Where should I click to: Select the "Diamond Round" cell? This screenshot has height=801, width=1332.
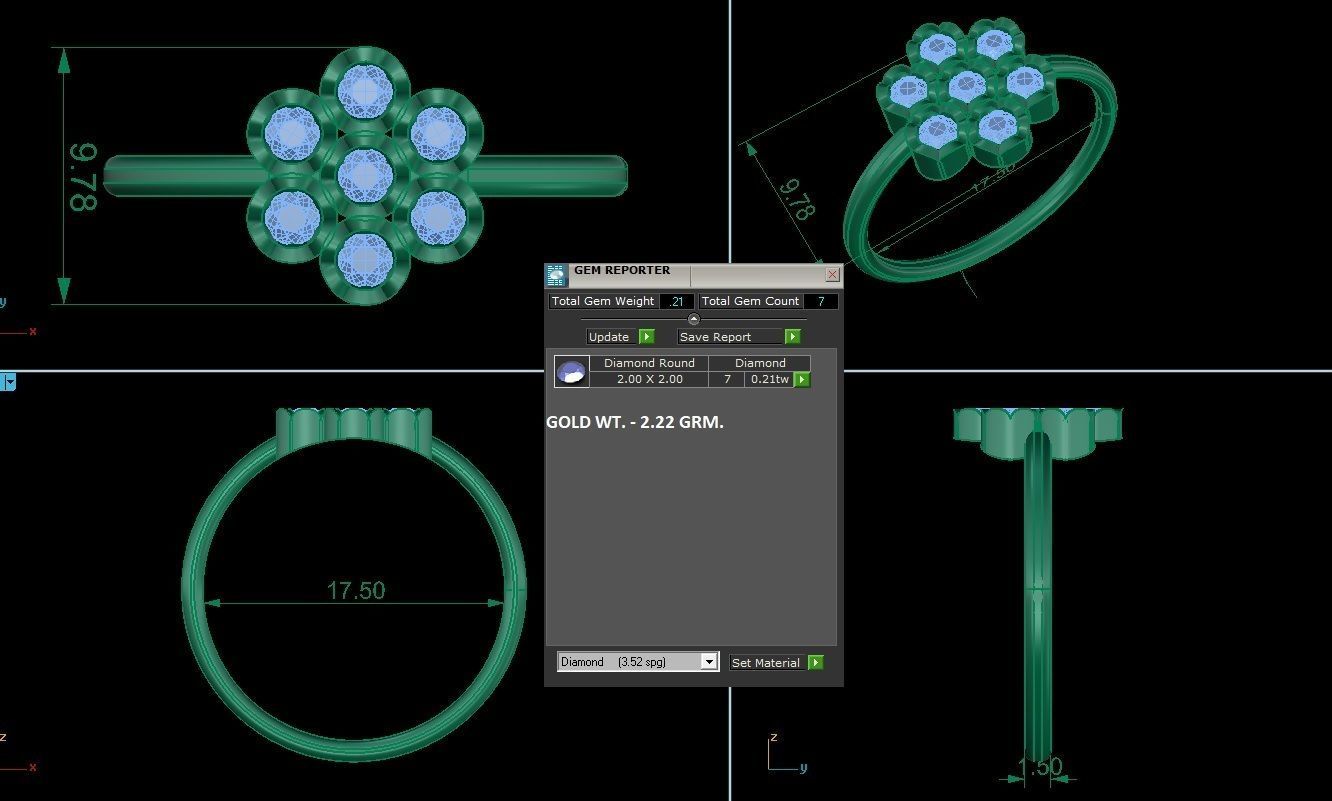point(649,363)
